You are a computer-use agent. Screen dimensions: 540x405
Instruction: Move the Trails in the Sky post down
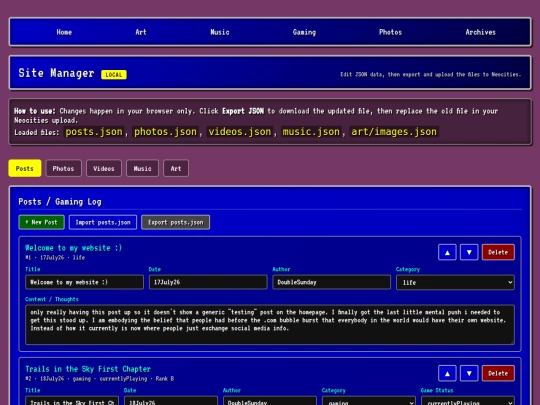pos(469,373)
